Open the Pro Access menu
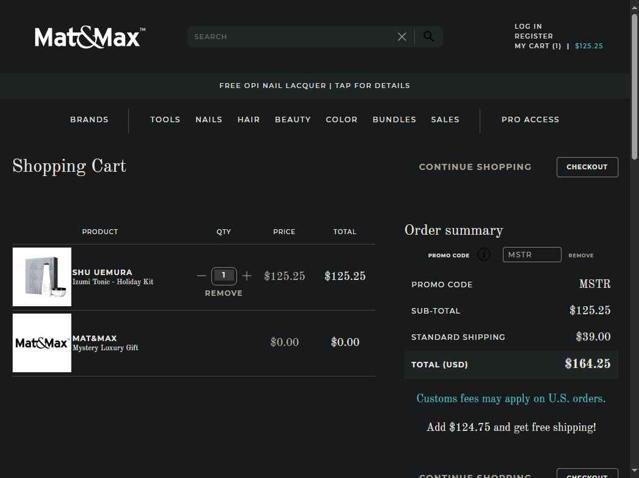The height and width of the screenshot is (478, 639). 530,119
